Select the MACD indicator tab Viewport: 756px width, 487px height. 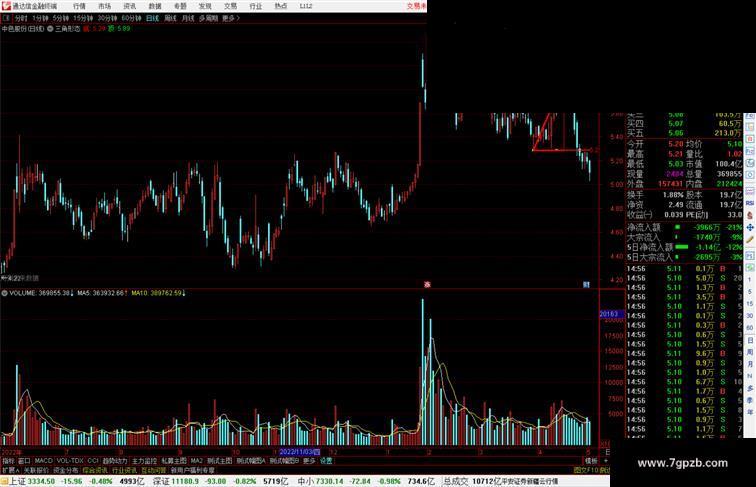pyautogui.click(x=43, y=461)
